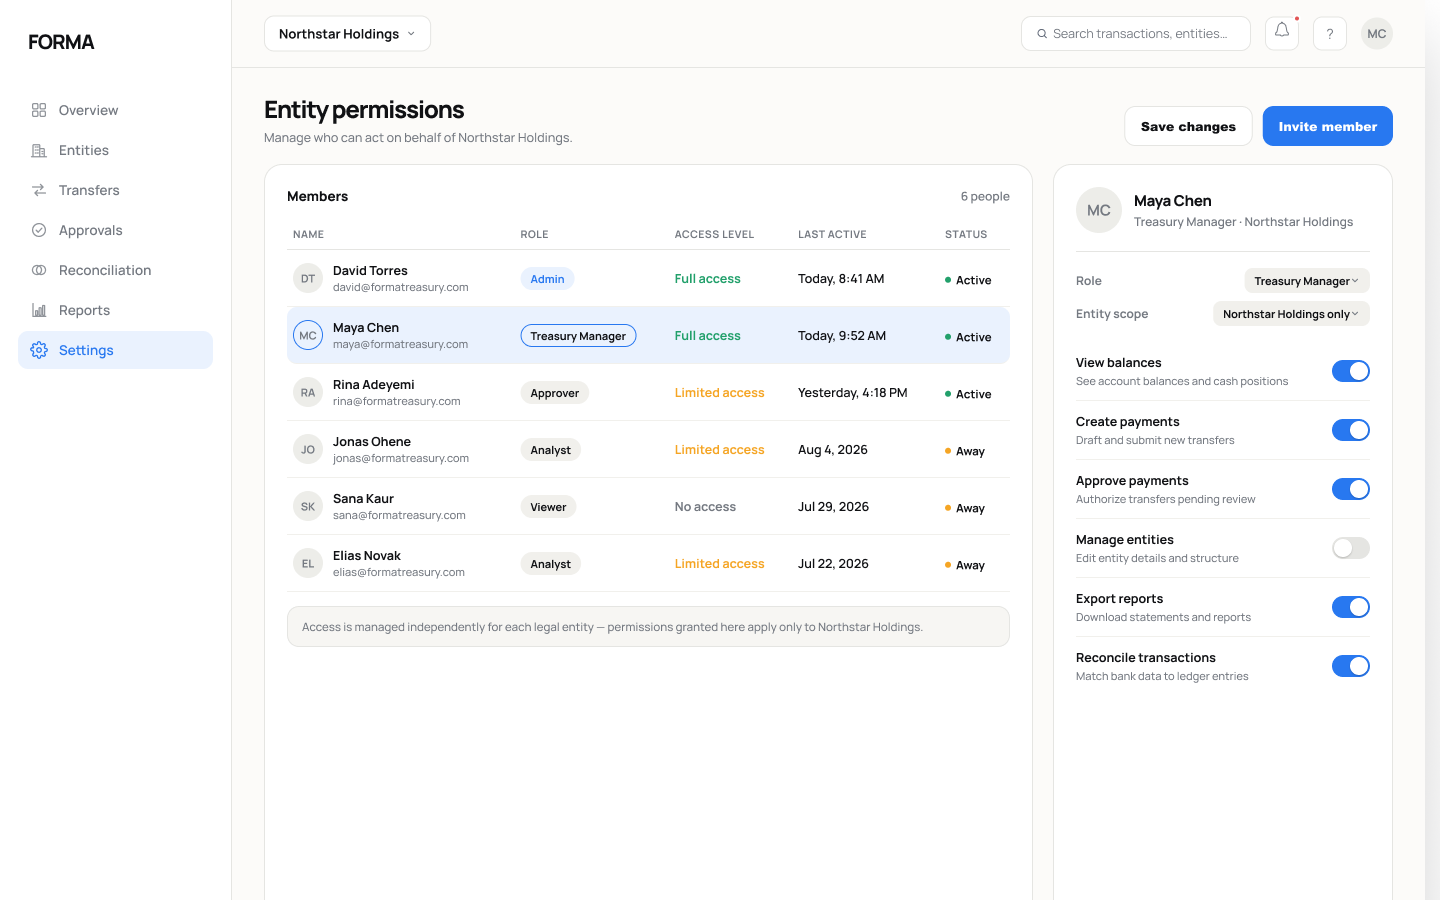Viewport: 1440px width, 900px height.
Task: Enable the Manage entities toggle
Action: [1351, 548]
